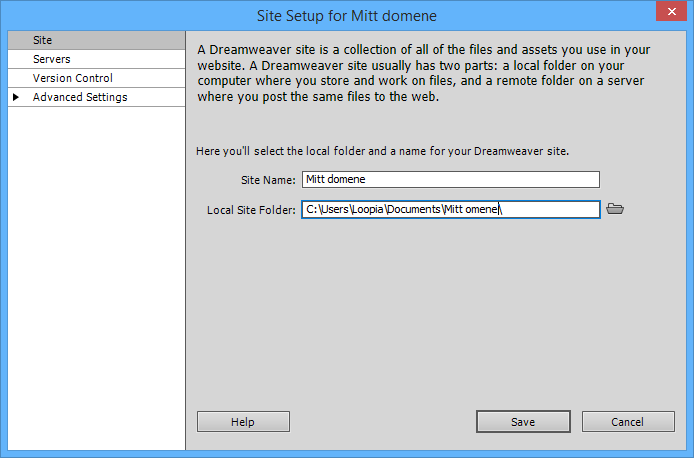The image size is (694, 458).
Task: Close the Site Setup window
Action: 671,11
